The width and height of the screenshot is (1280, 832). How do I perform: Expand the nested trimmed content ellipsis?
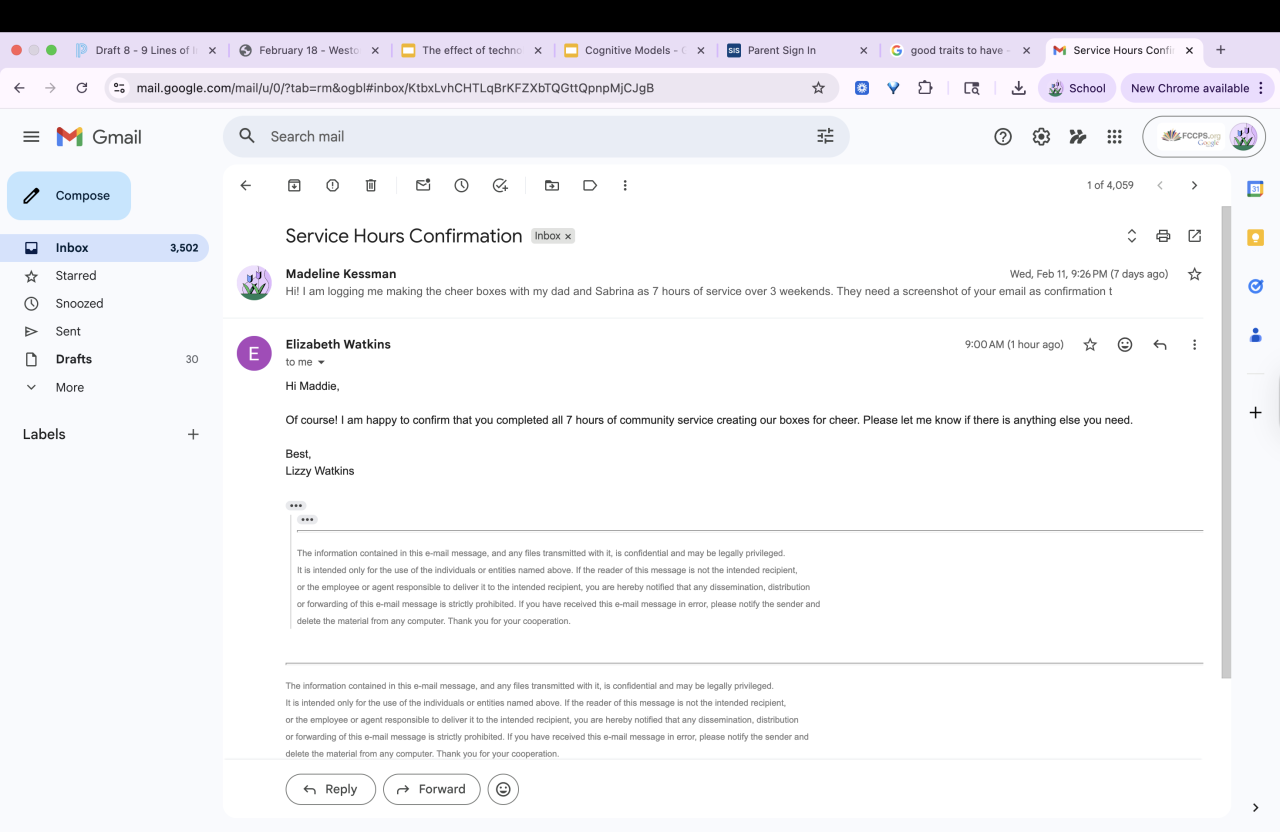[307, 520]
